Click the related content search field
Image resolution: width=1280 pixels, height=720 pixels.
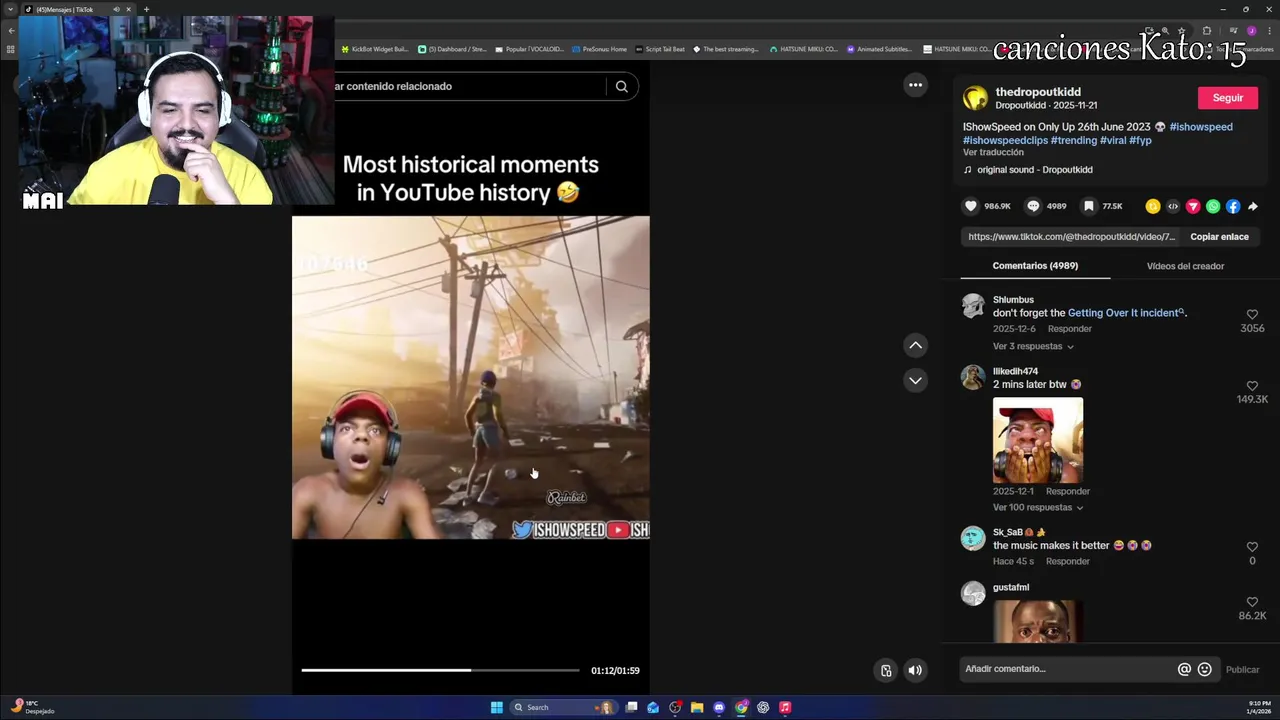[x=468, y=86]
